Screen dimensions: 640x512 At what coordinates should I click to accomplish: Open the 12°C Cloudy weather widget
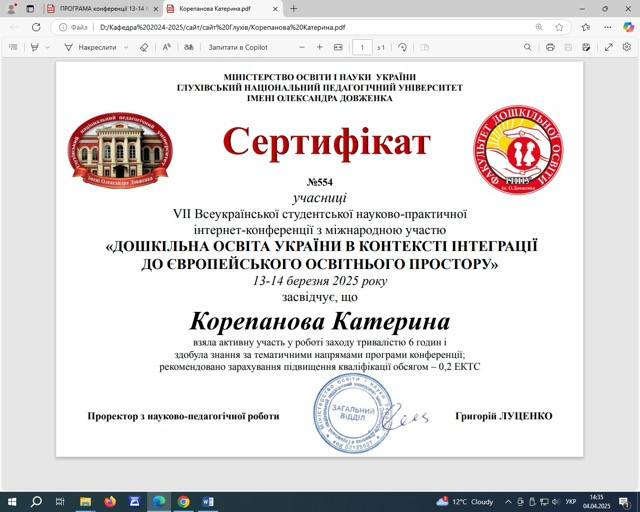[465, 502]
